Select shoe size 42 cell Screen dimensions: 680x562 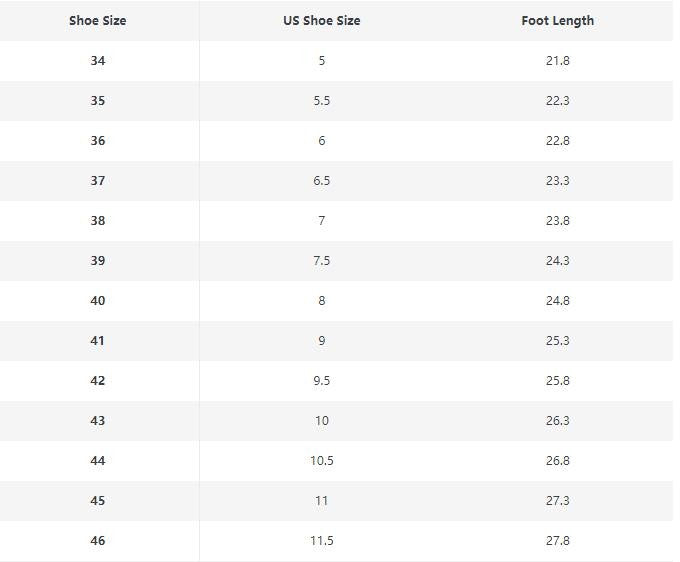(98, 381)
